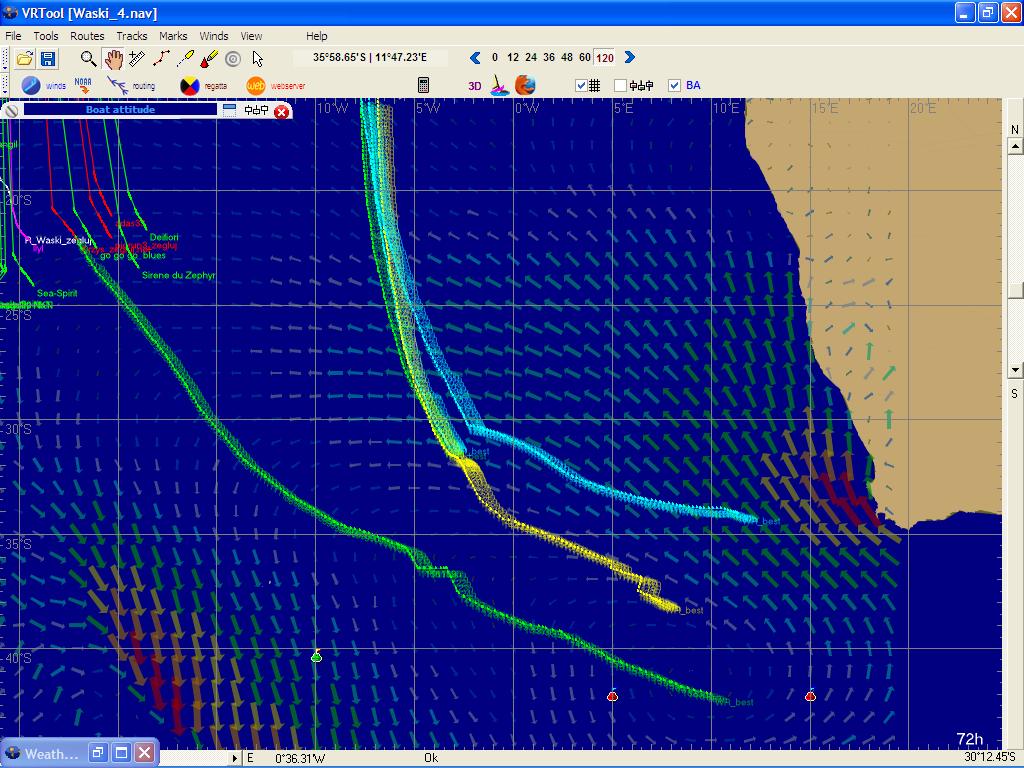This screenshot has height=768, width=1024.
Task: Open the regatta flag icon
Action: pyautogui.click(x=189, y=86)
